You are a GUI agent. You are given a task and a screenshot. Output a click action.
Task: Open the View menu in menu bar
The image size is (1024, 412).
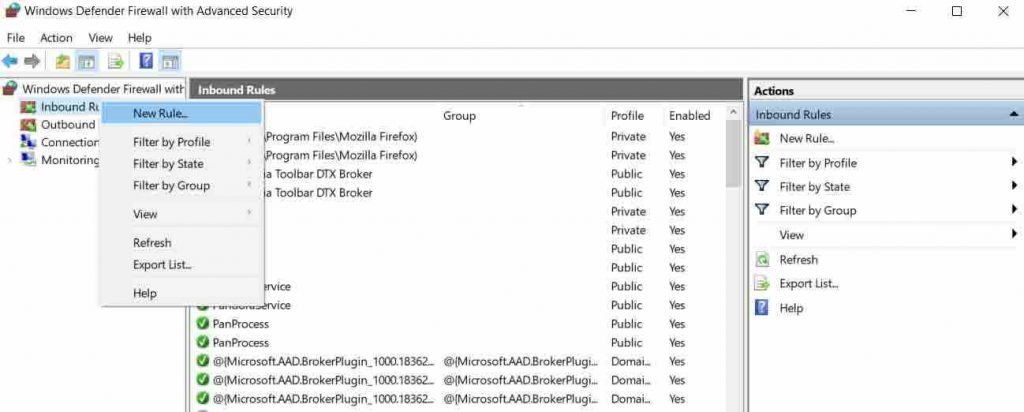pyautogui.click(x=101, y=38)
